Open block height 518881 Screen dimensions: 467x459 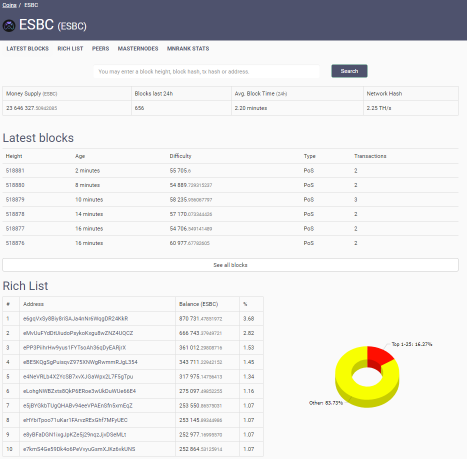(15, 171)
